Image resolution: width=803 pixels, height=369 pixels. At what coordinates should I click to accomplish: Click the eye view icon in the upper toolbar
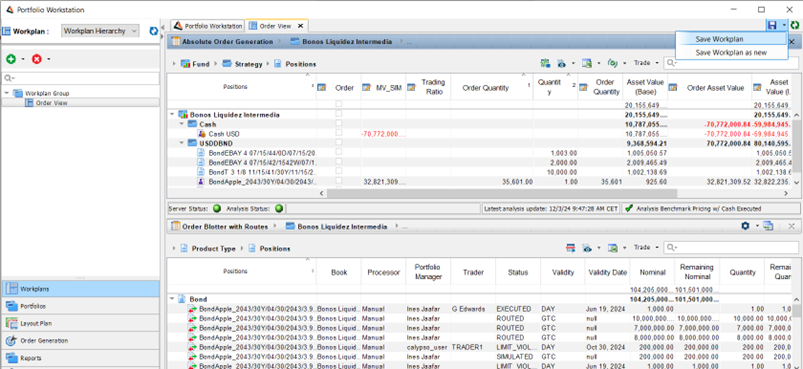click(561, 63)
